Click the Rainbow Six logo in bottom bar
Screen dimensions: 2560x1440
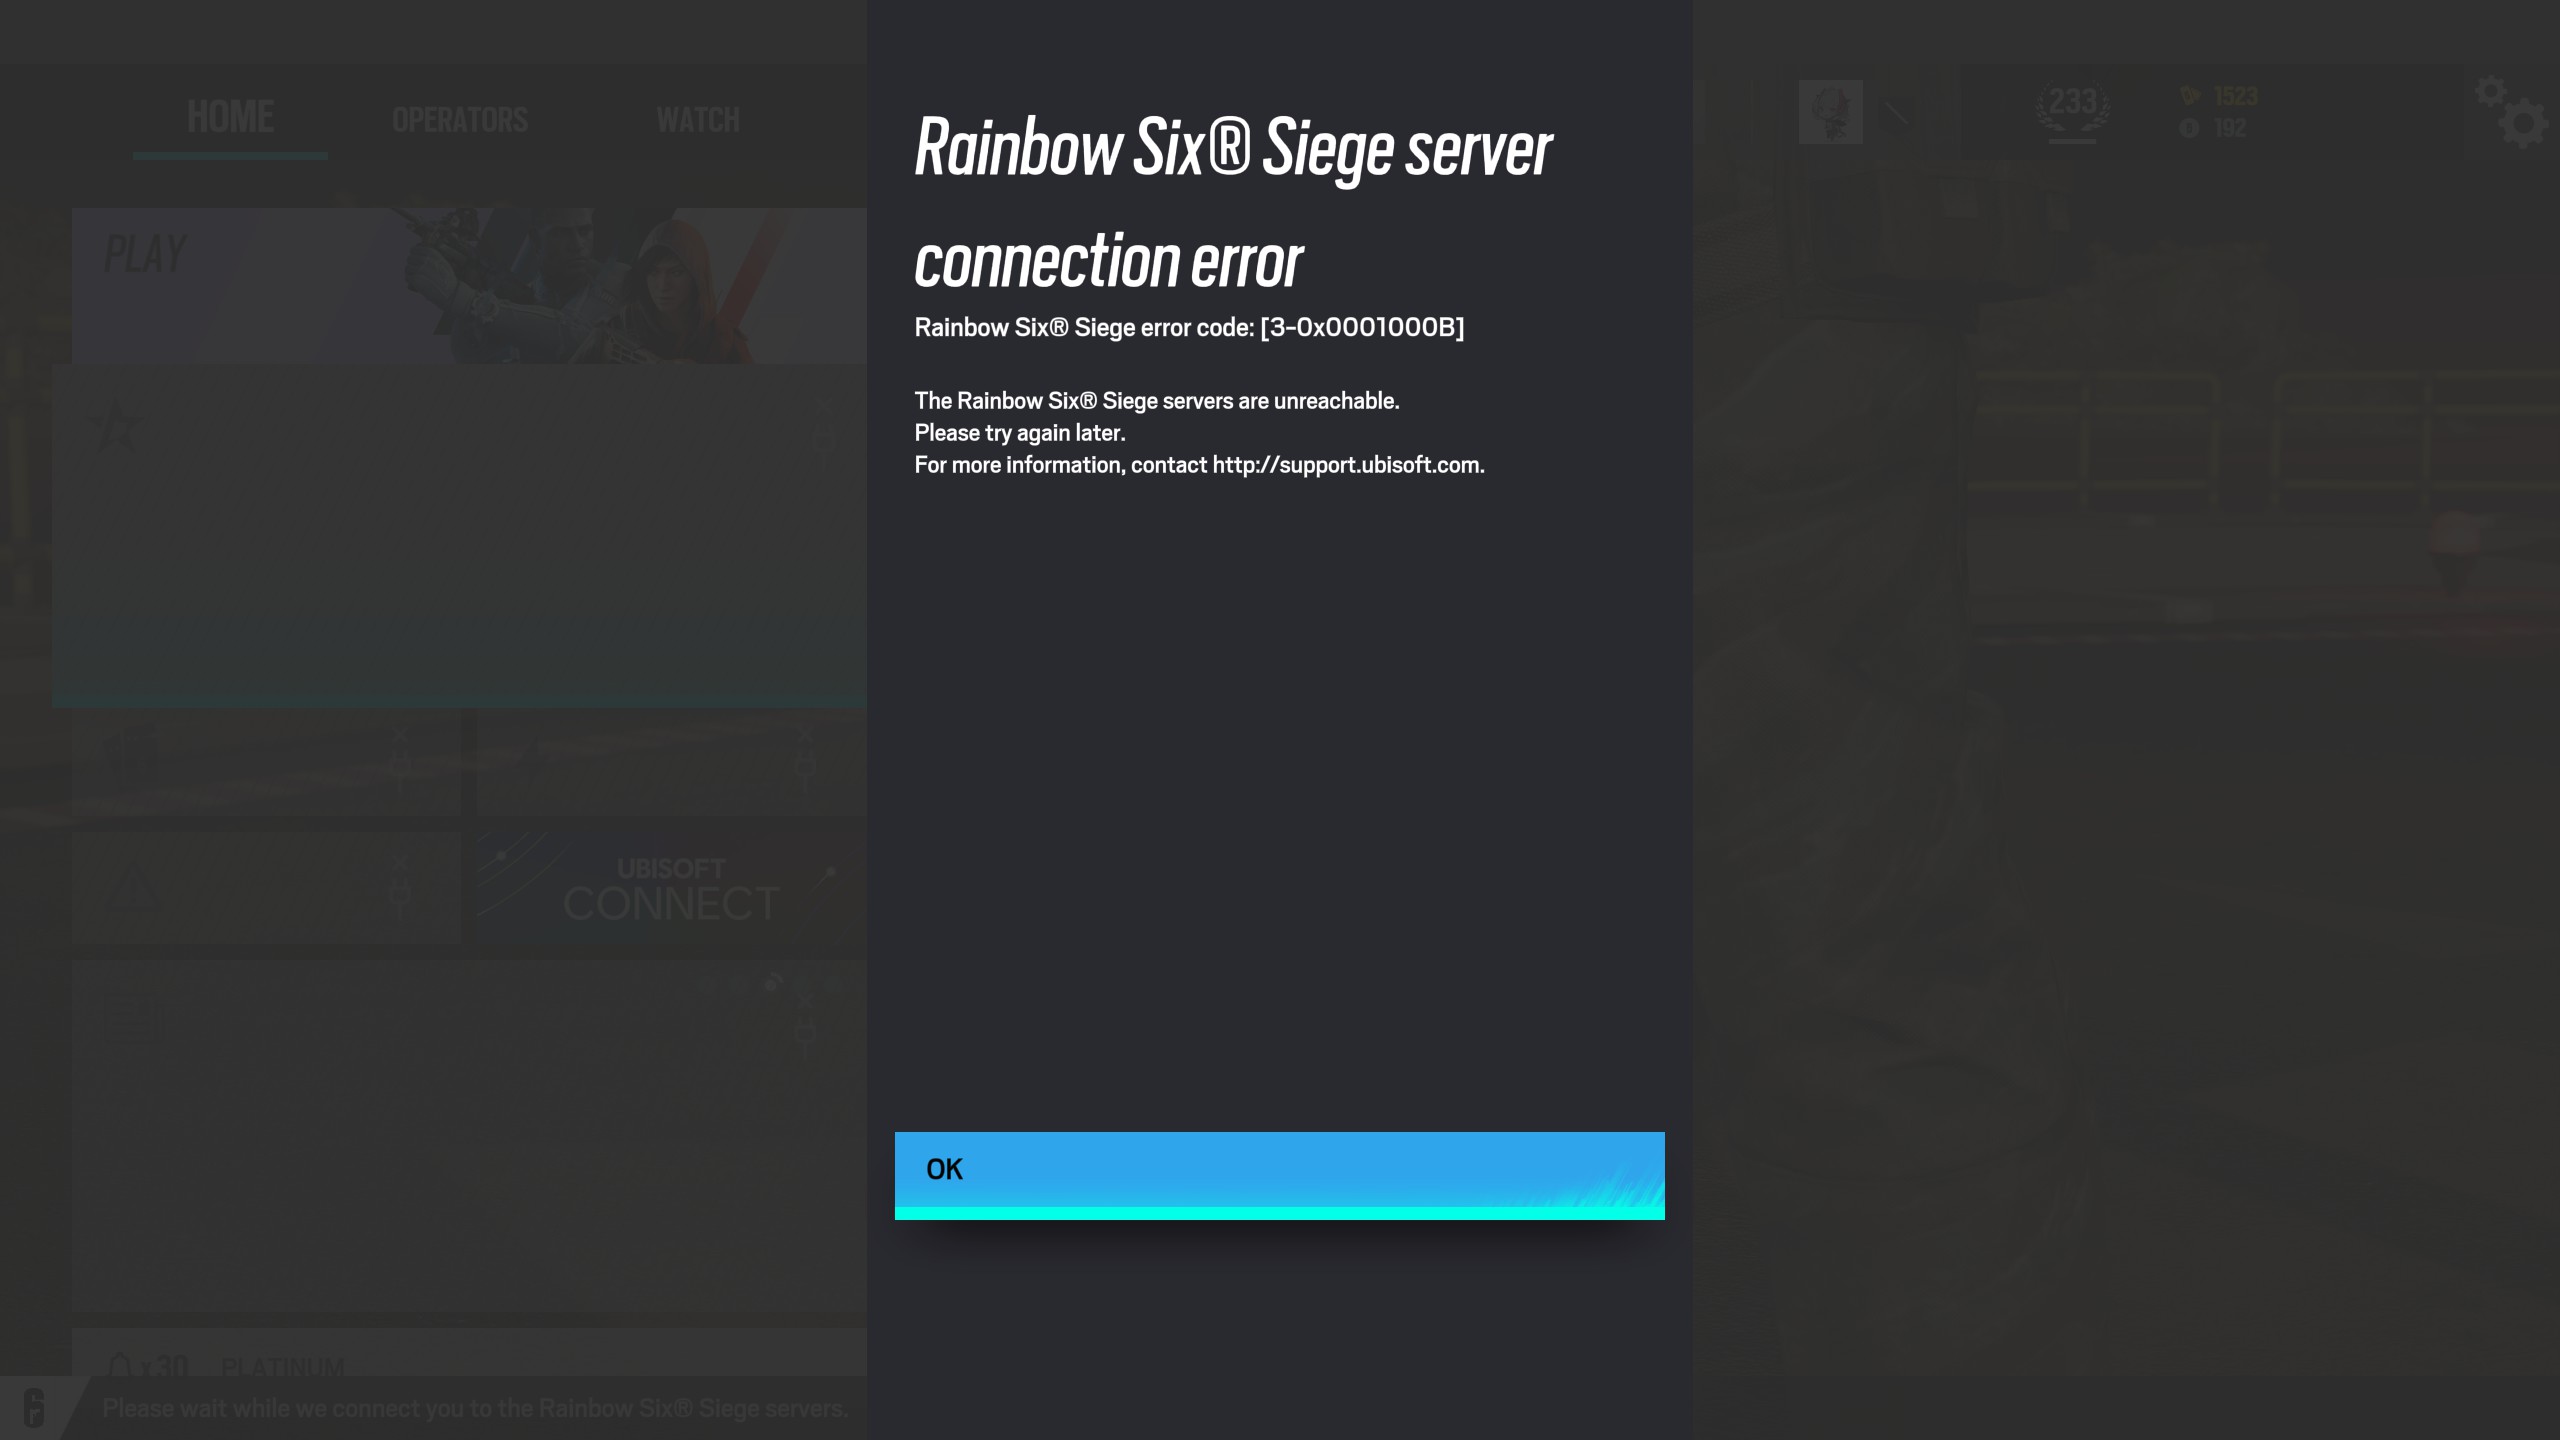(34, 1407)
